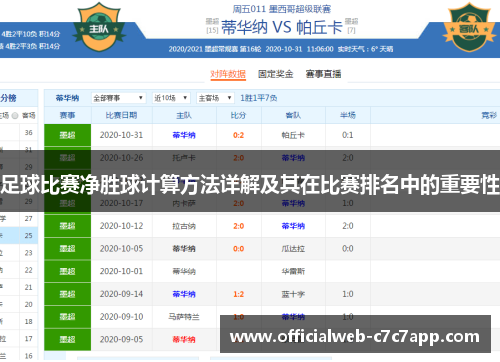Click points value 16 in standings list

(29, 356)
